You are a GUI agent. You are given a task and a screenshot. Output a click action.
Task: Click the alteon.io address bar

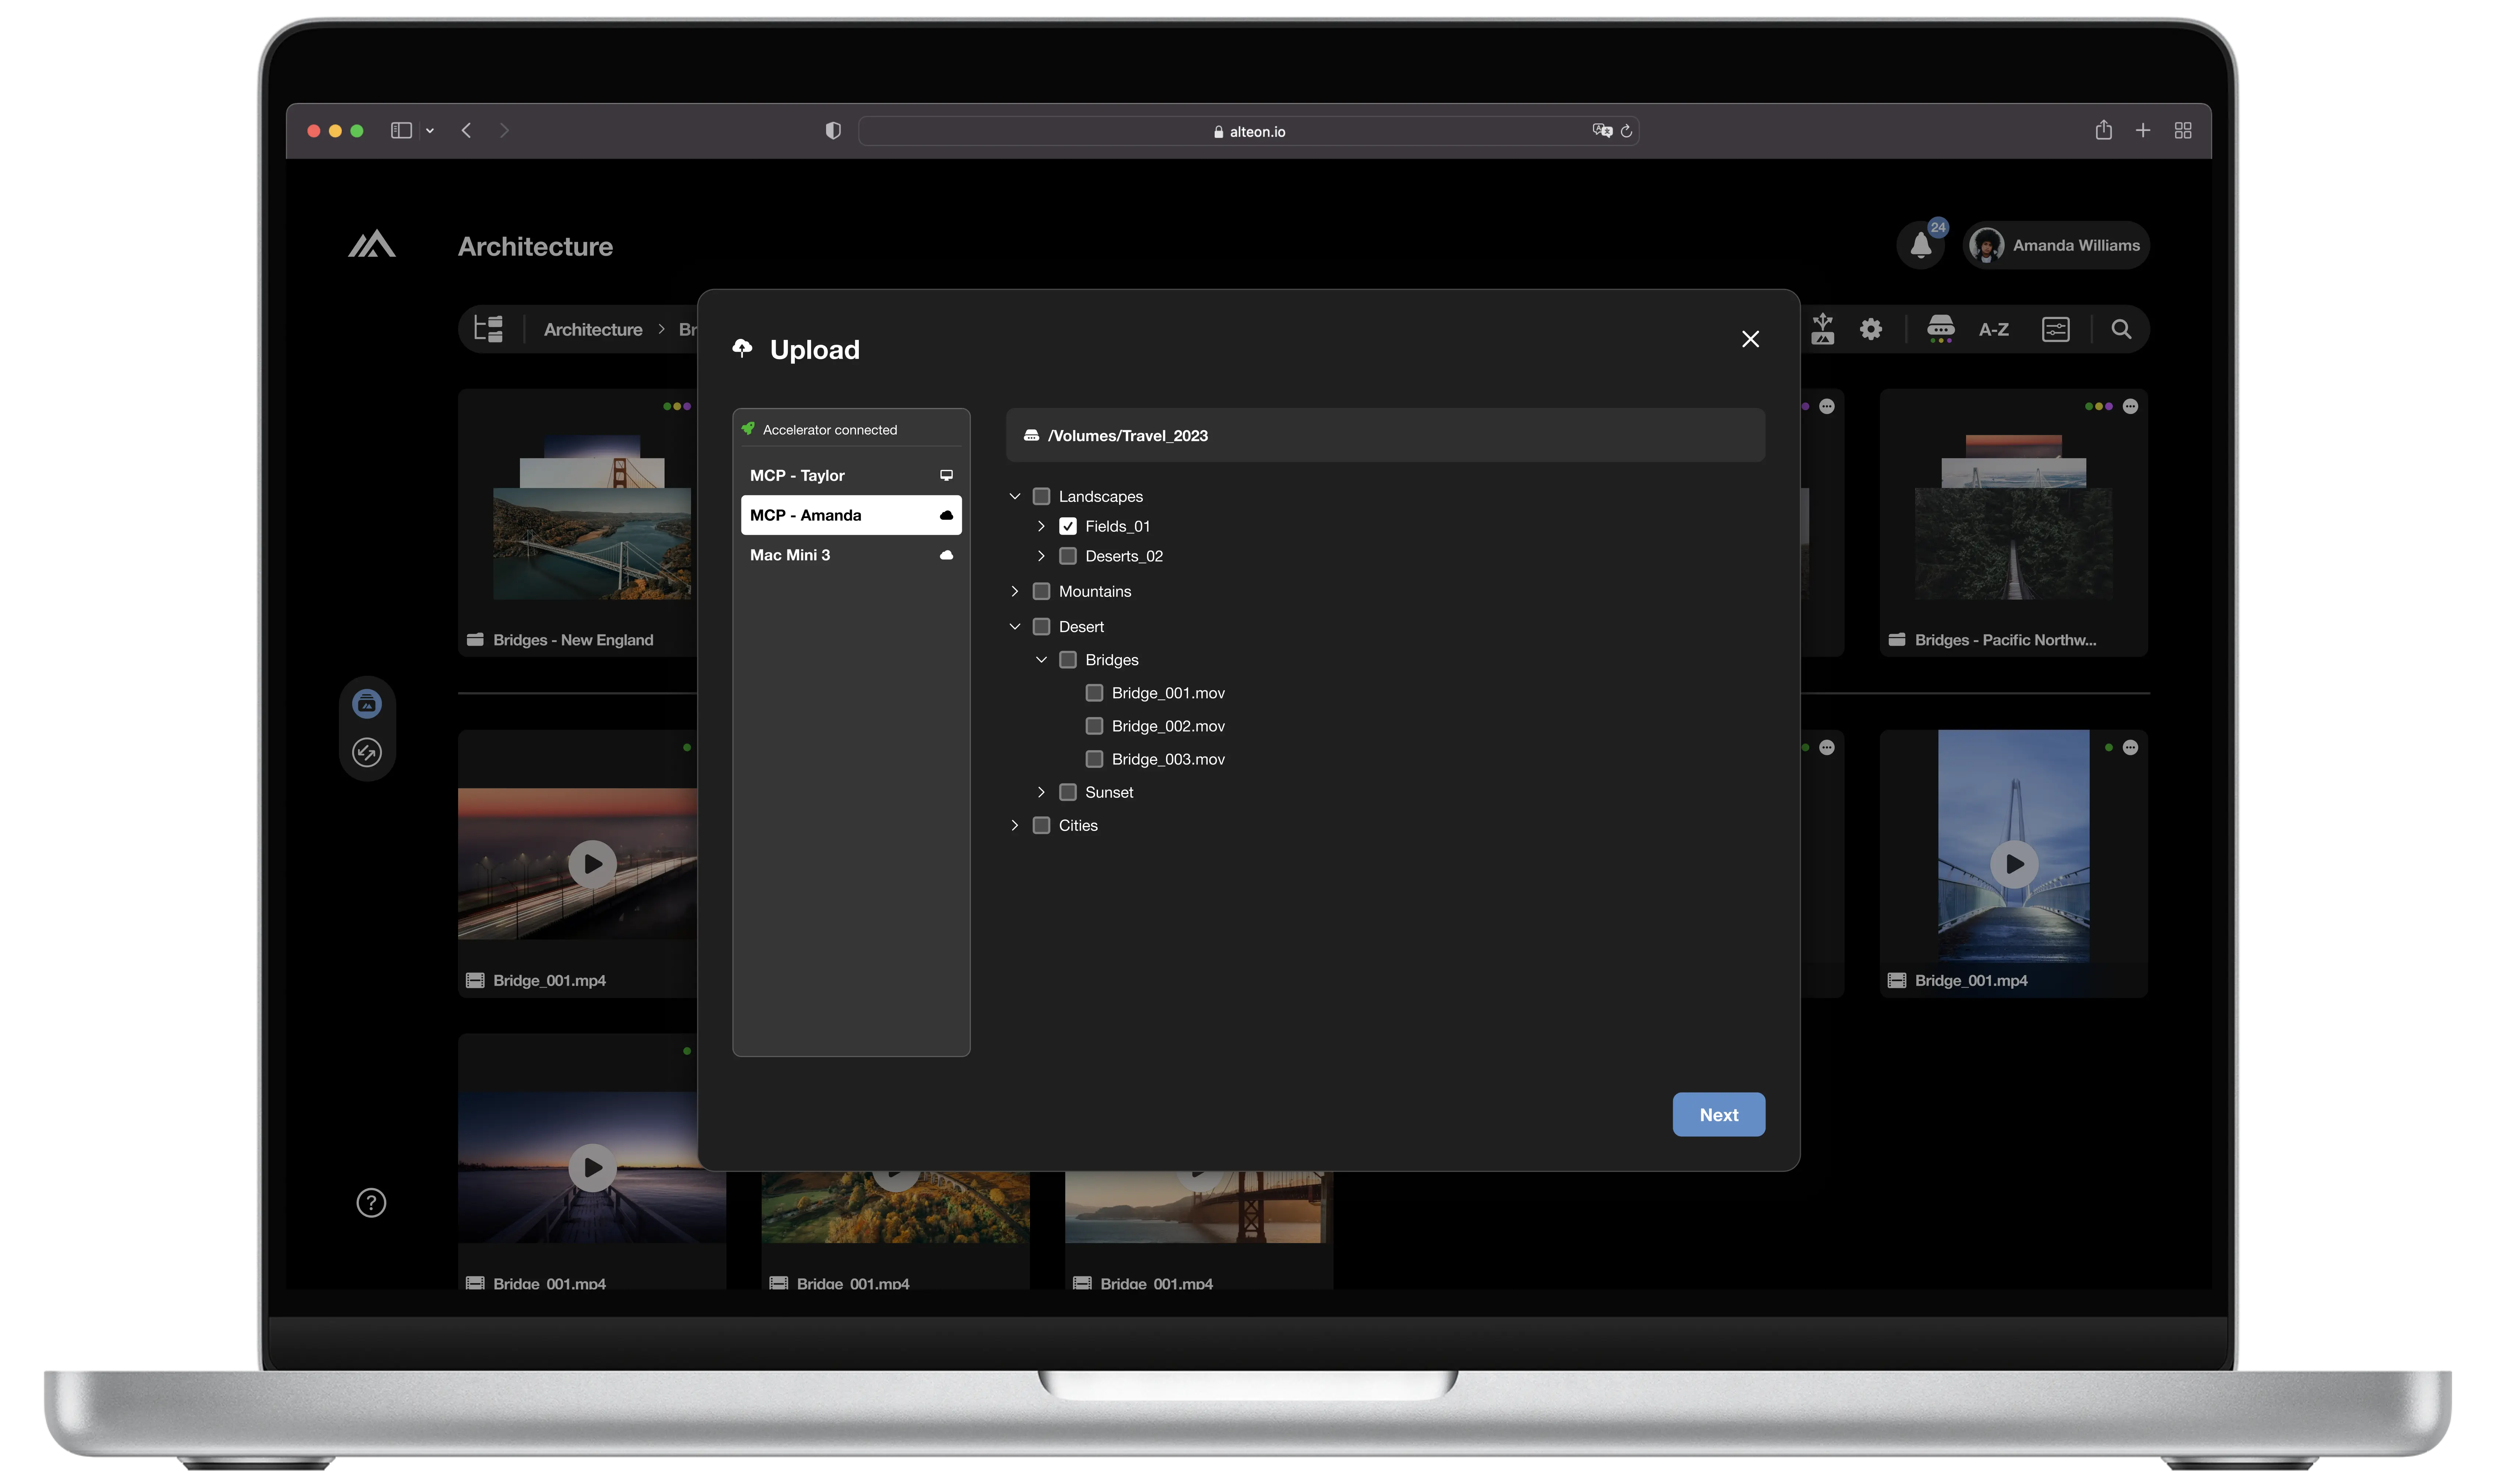coord(1248,131)
